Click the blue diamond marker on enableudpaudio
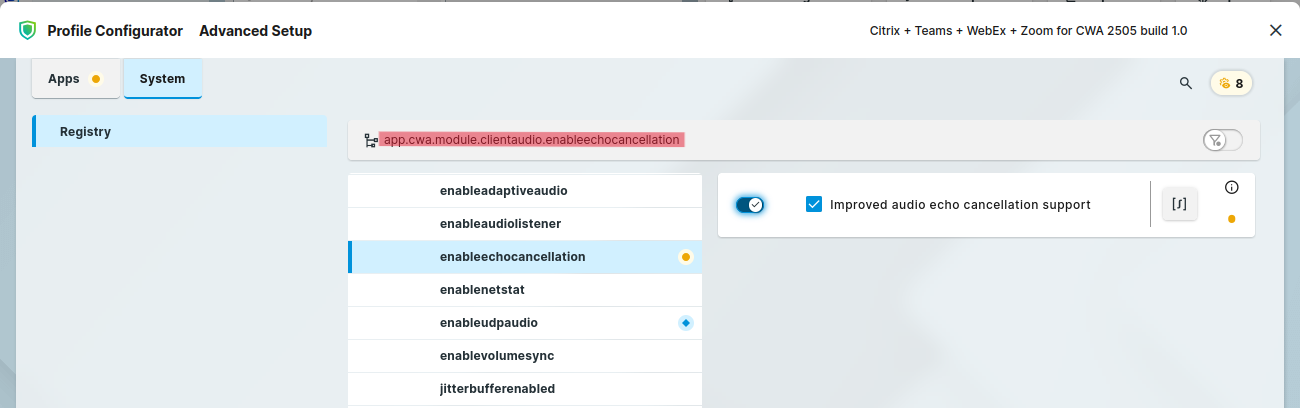Image resolution: width=1300 pixels, height=408 pixels. pyautogui.click(x=685, y=323)
